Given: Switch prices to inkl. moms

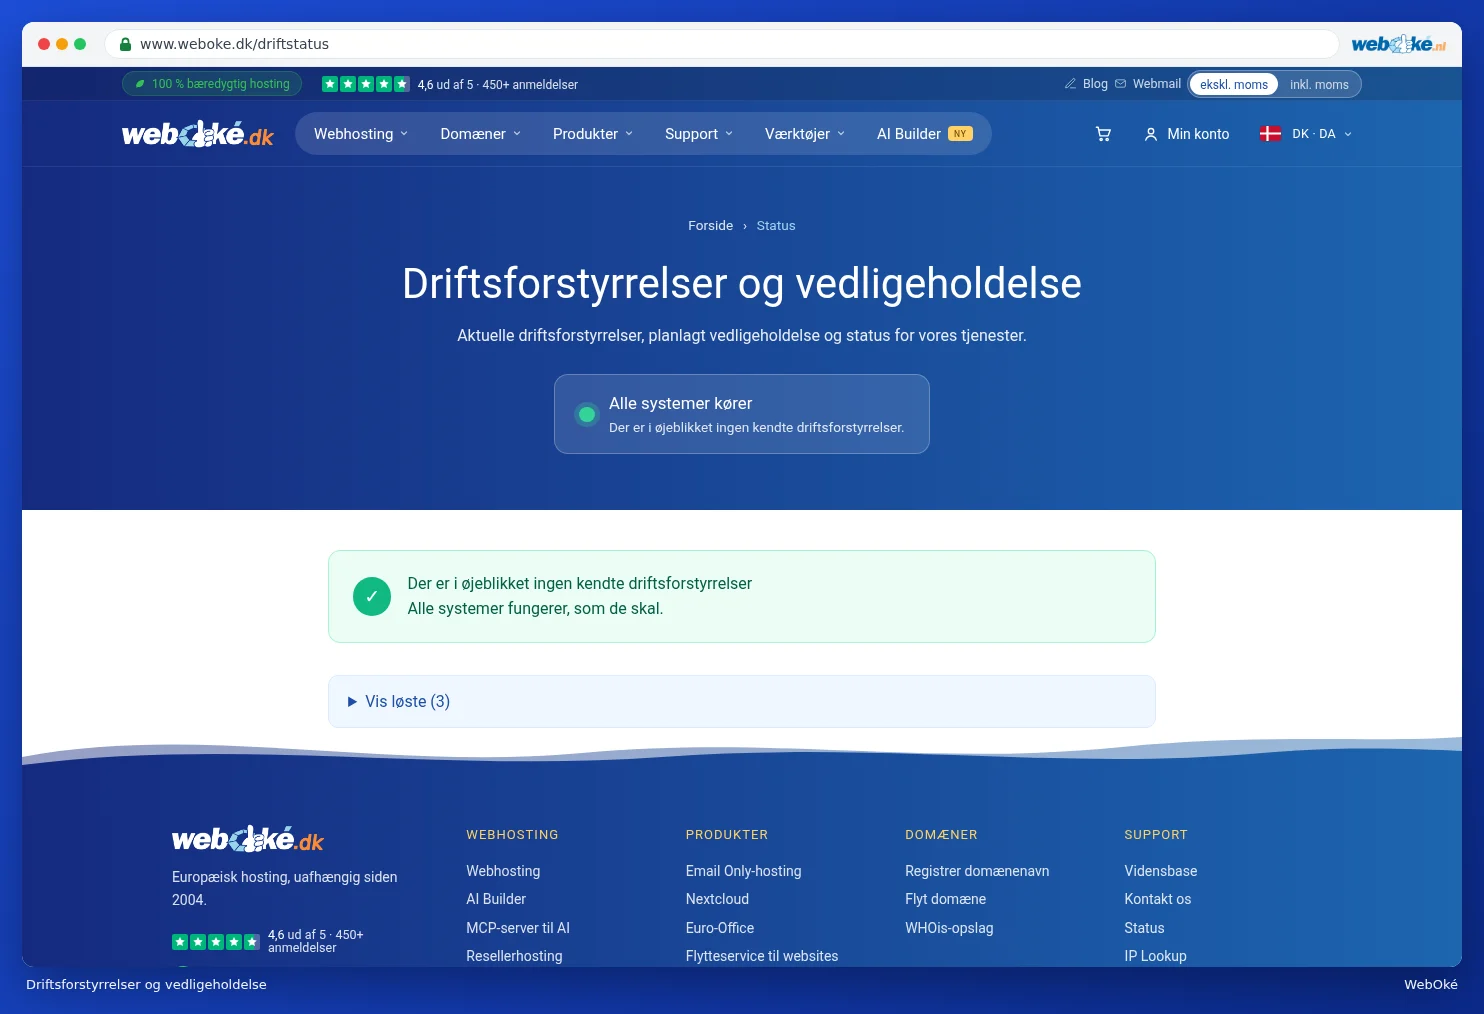Looking at the screenshot, I should (x=1319, y=84).
